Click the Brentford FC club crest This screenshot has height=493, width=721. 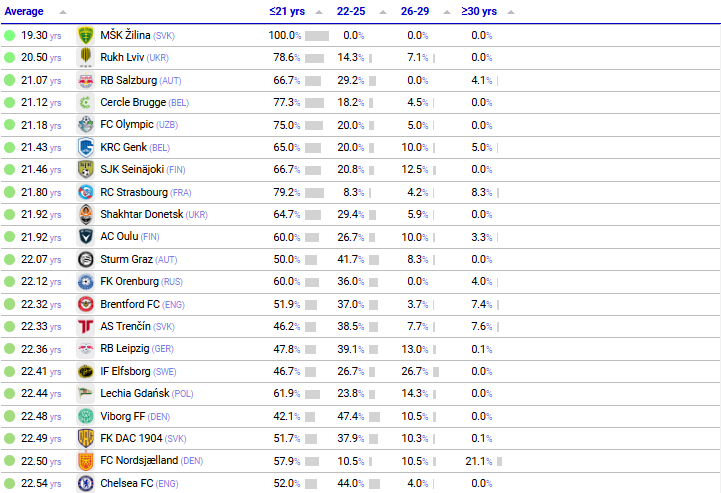pos(86,304)
